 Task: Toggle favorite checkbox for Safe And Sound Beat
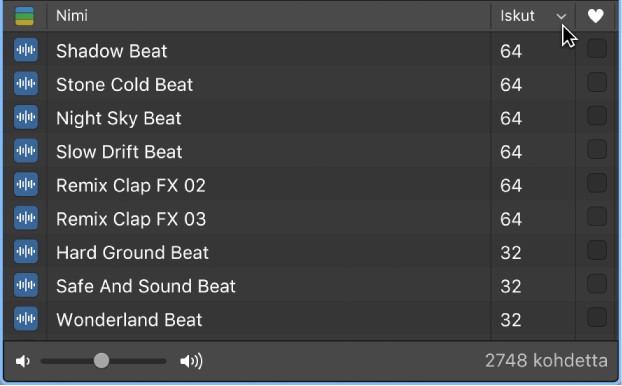coord(597,284)
